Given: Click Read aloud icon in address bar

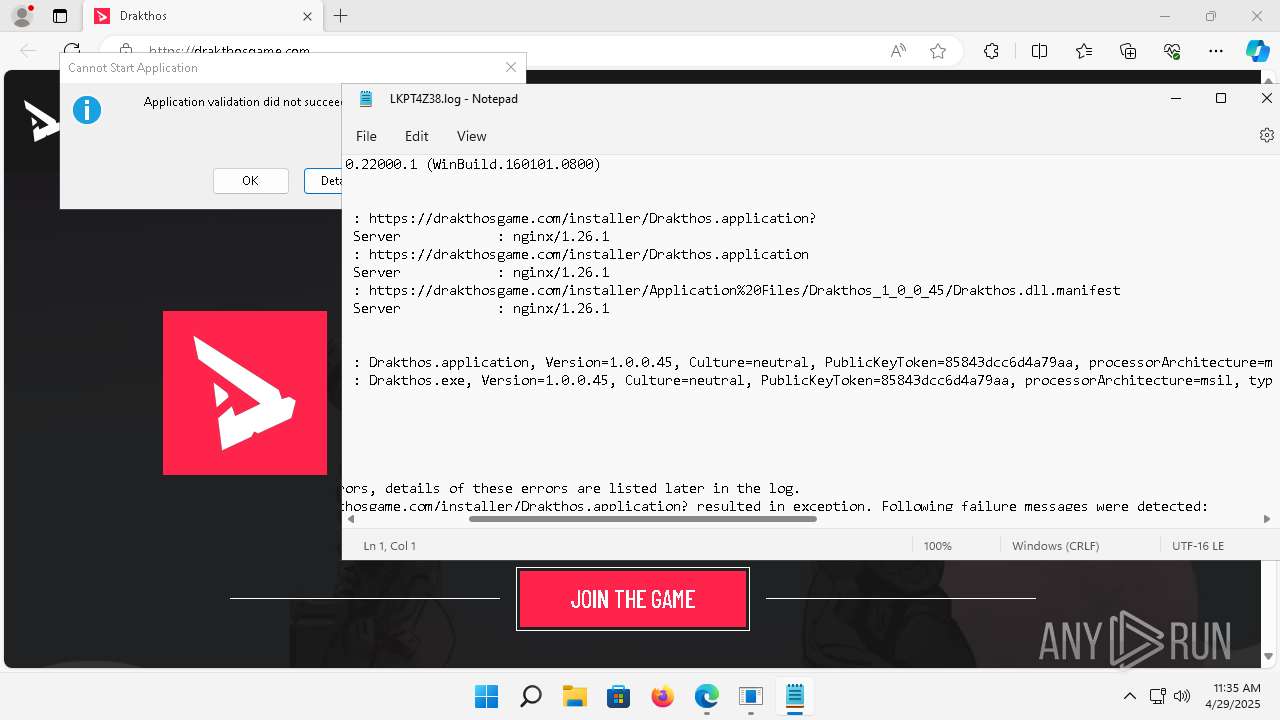Looking at the screenshot, I should [x=898, y=51].
